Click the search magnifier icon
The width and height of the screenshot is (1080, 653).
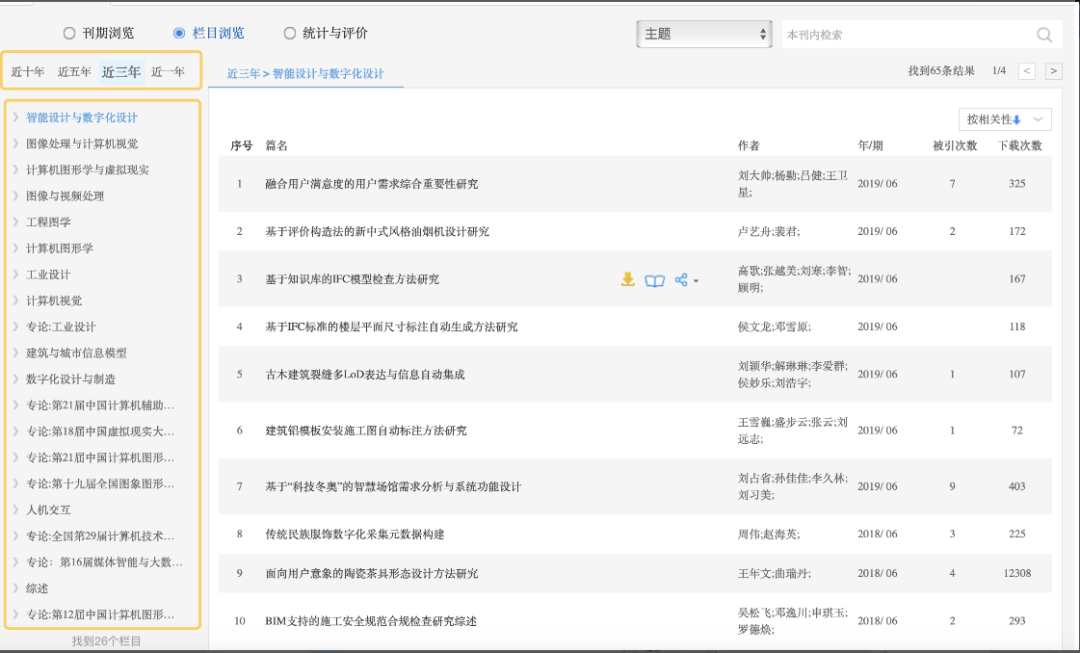[x=1044, y=34]
